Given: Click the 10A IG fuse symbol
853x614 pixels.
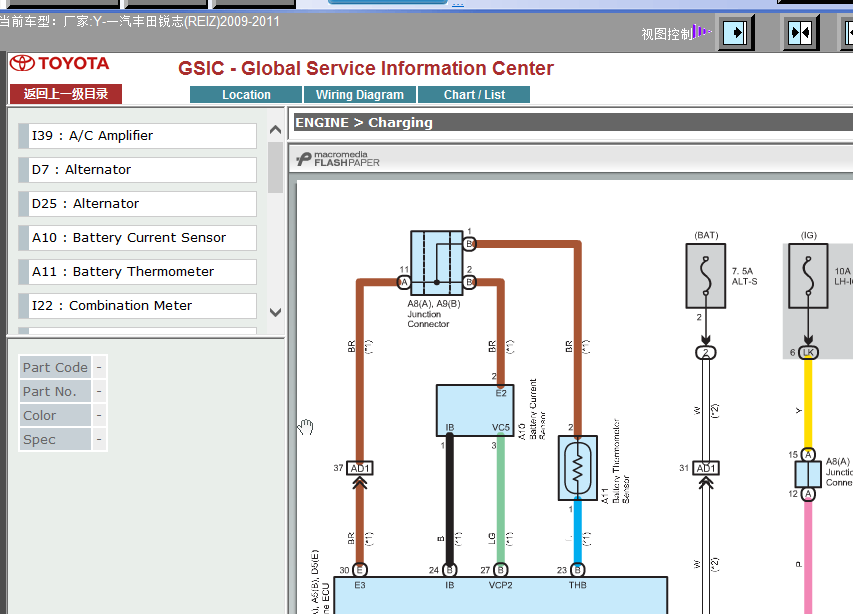Looking at the screenshot, I should click(808, 276).
